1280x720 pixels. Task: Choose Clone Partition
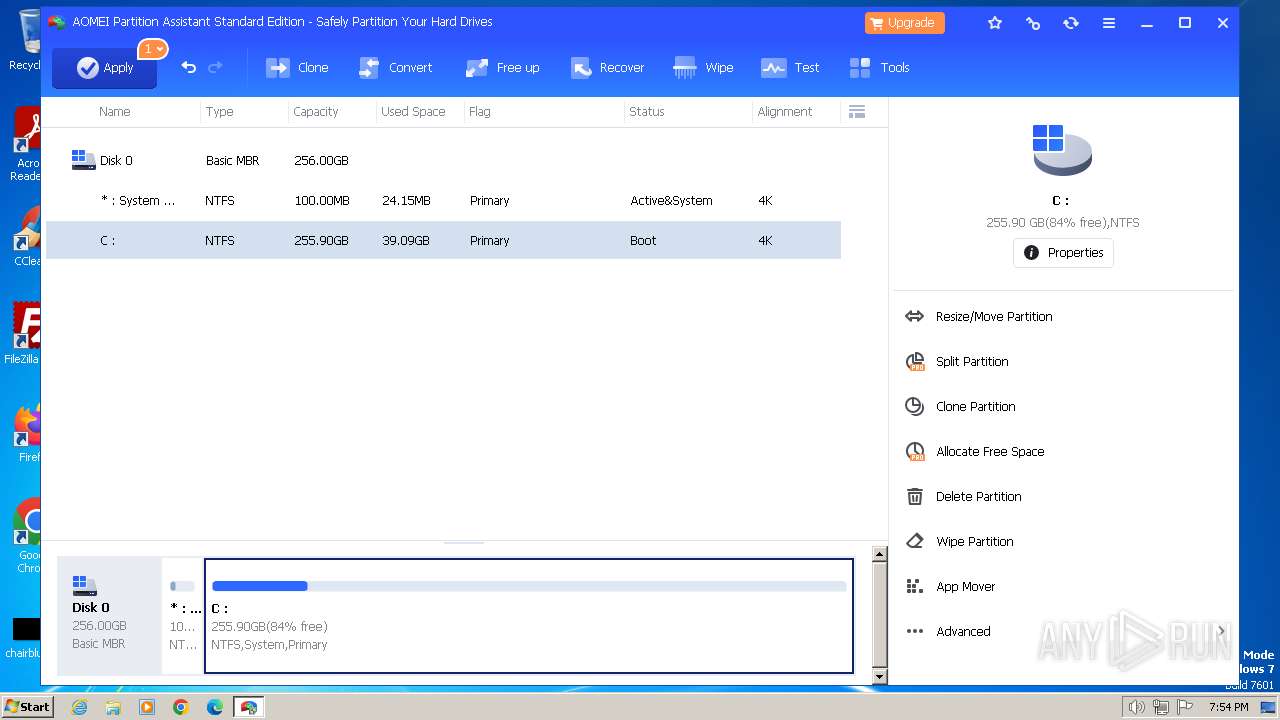976,406
